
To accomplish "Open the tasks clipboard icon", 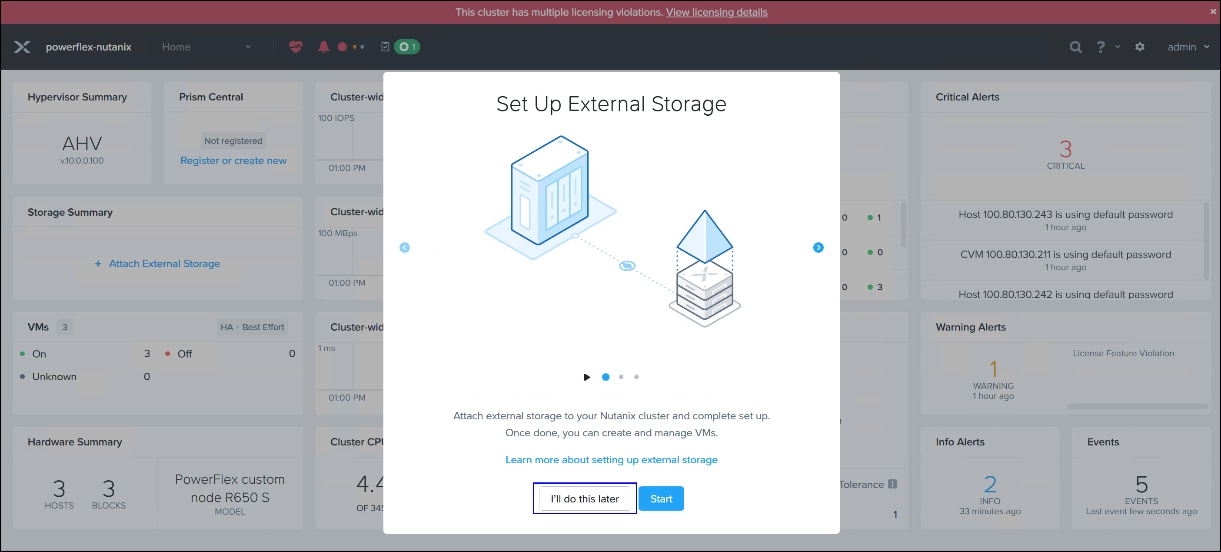I will (x=385, y=47).
